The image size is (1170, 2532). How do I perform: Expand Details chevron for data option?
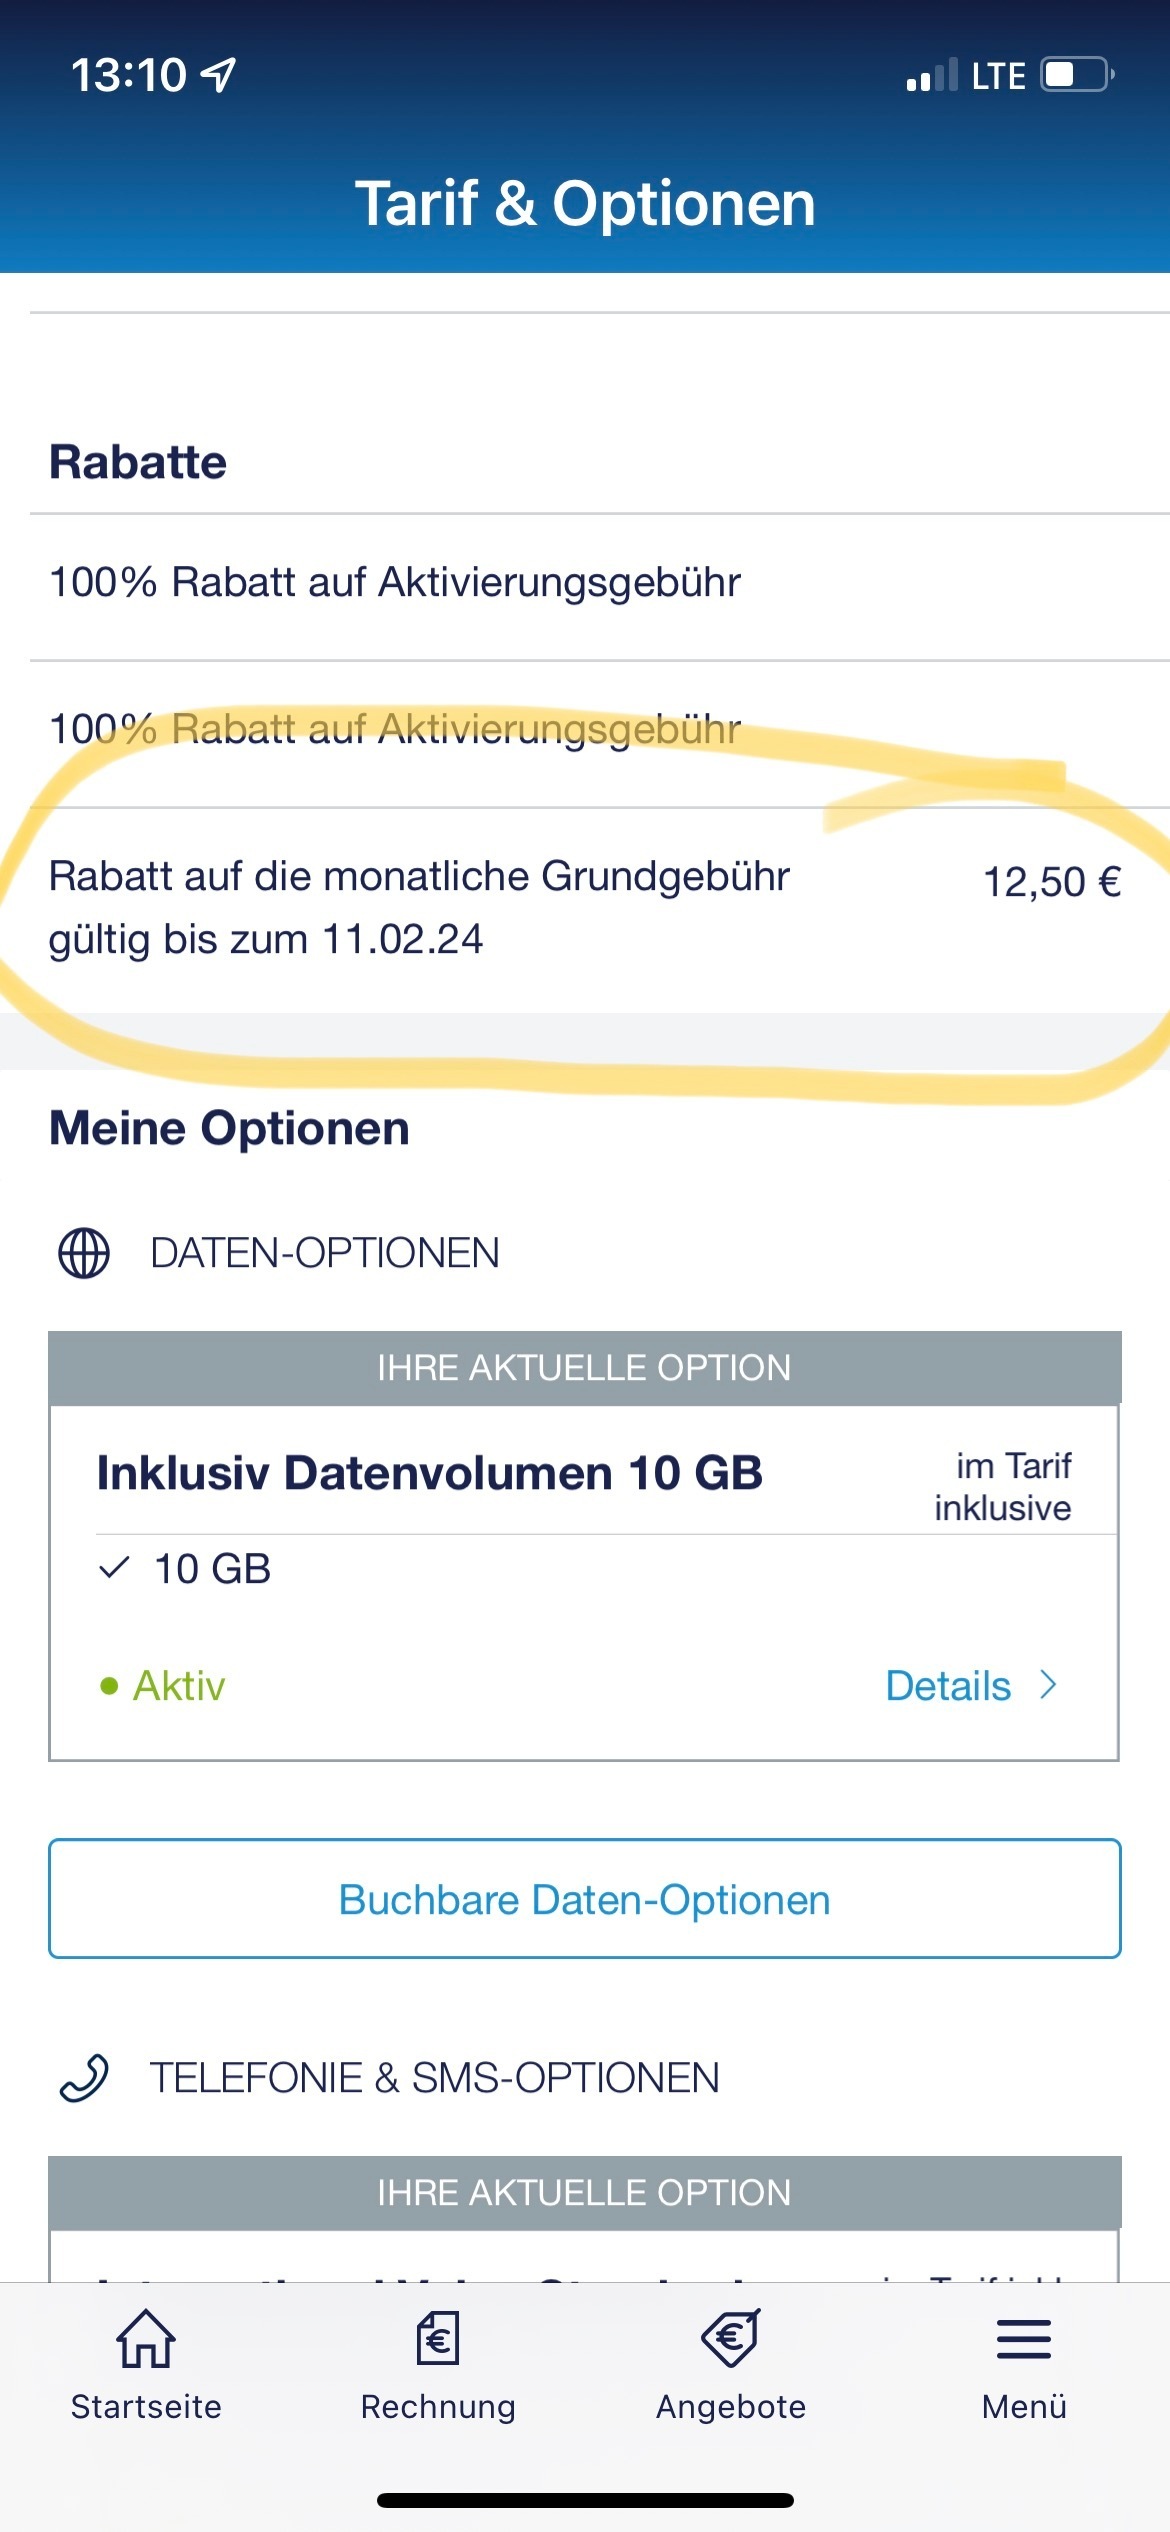pos(1048,1685)
